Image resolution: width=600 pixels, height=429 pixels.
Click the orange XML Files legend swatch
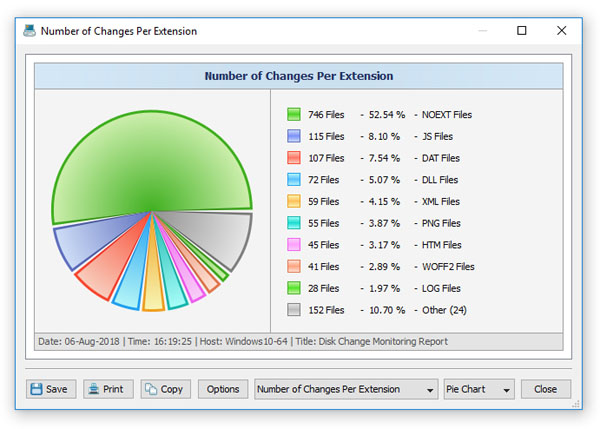tap(294, 202)
